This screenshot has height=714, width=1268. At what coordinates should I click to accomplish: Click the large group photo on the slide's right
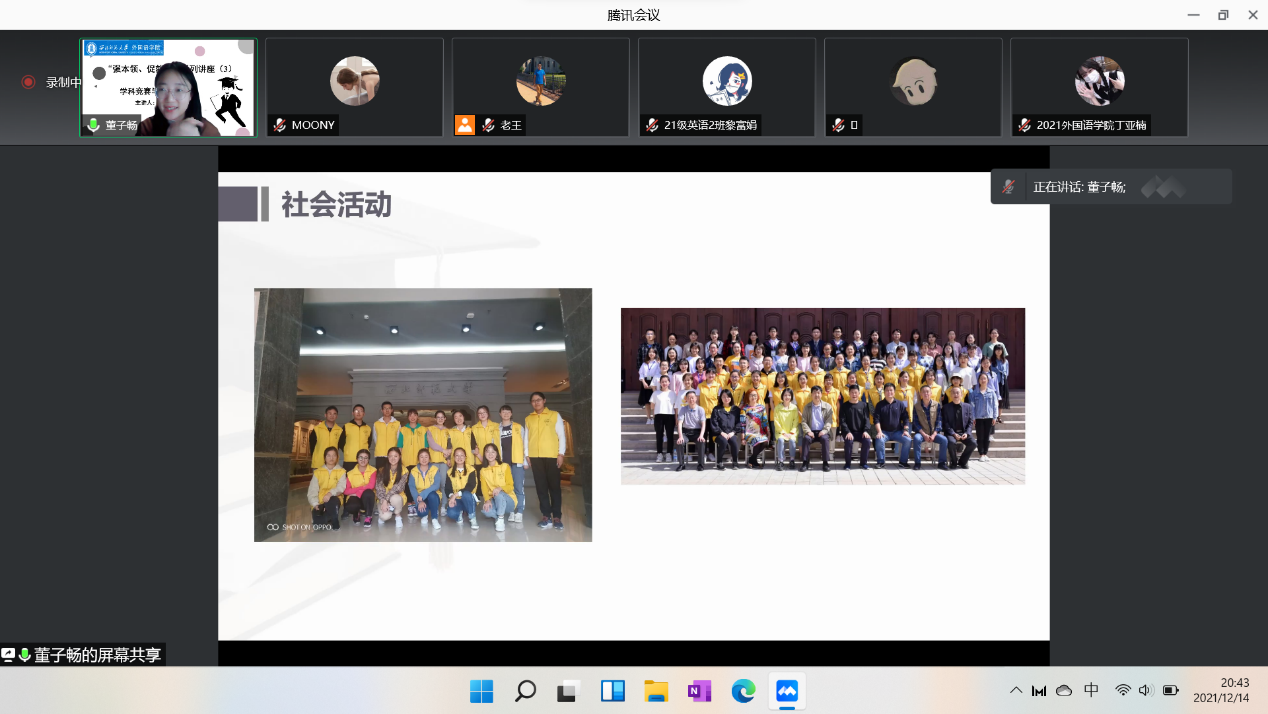(822, 396)
